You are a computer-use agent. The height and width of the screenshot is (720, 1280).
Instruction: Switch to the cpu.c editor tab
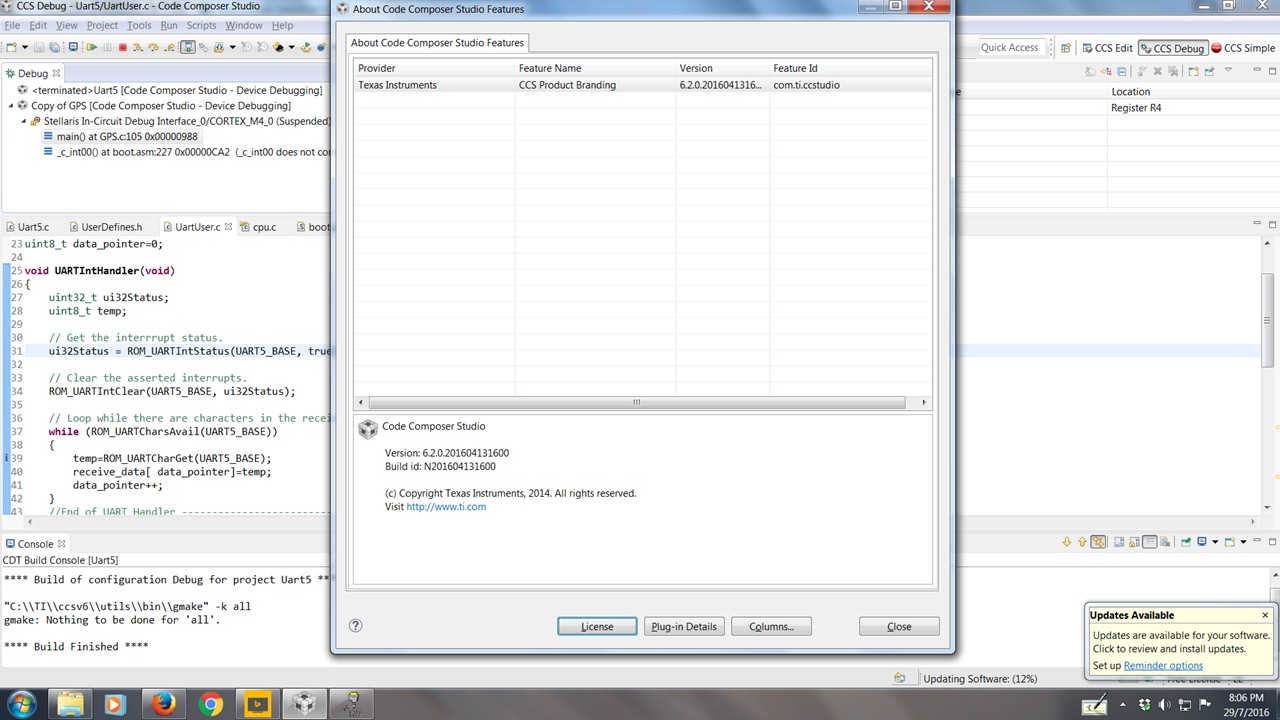tap(264, 227)
